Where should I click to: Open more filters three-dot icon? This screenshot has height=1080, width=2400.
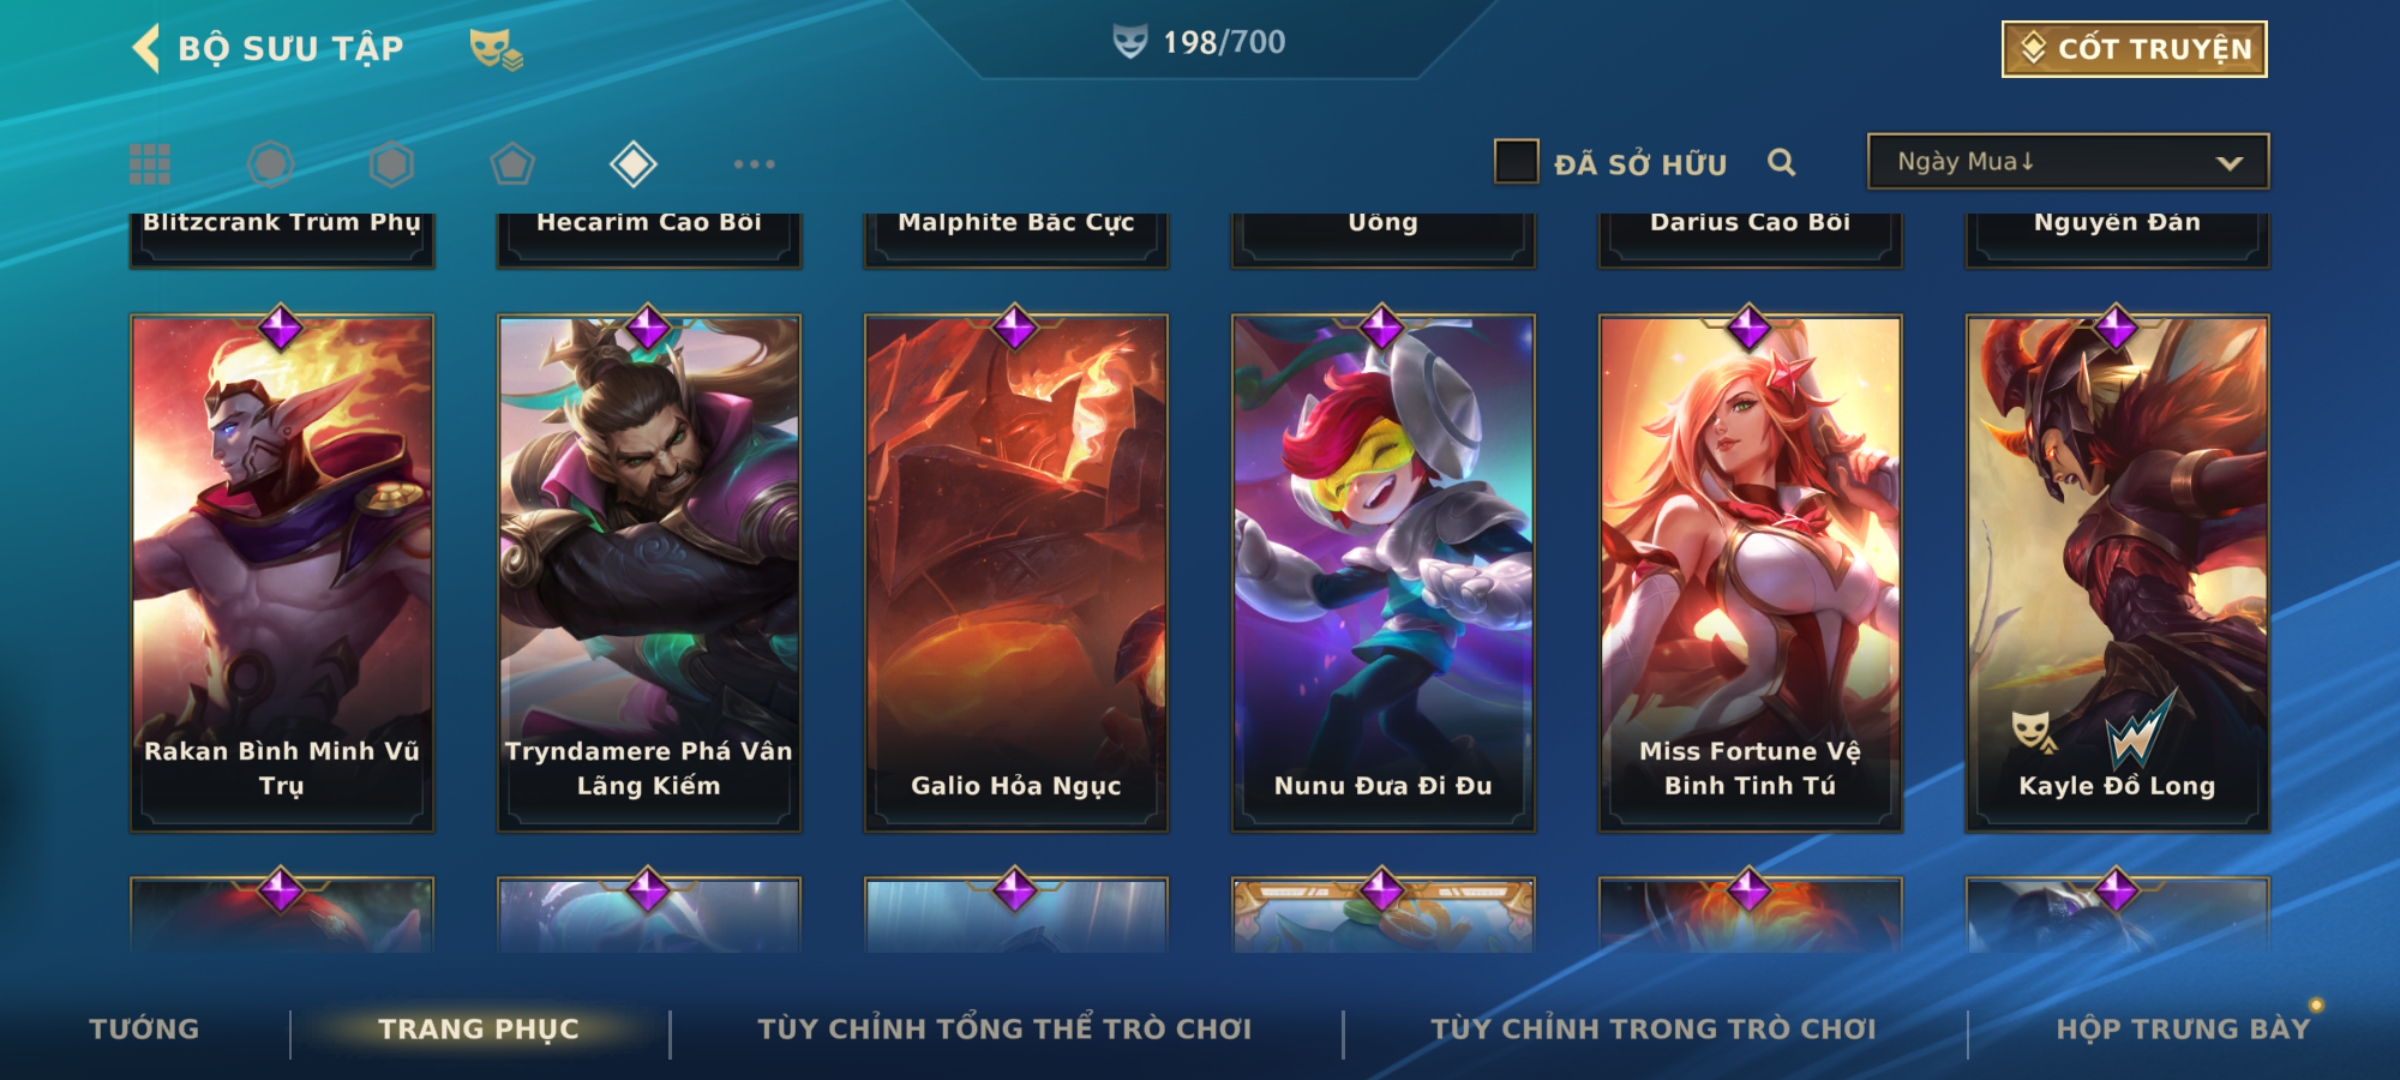754,164
